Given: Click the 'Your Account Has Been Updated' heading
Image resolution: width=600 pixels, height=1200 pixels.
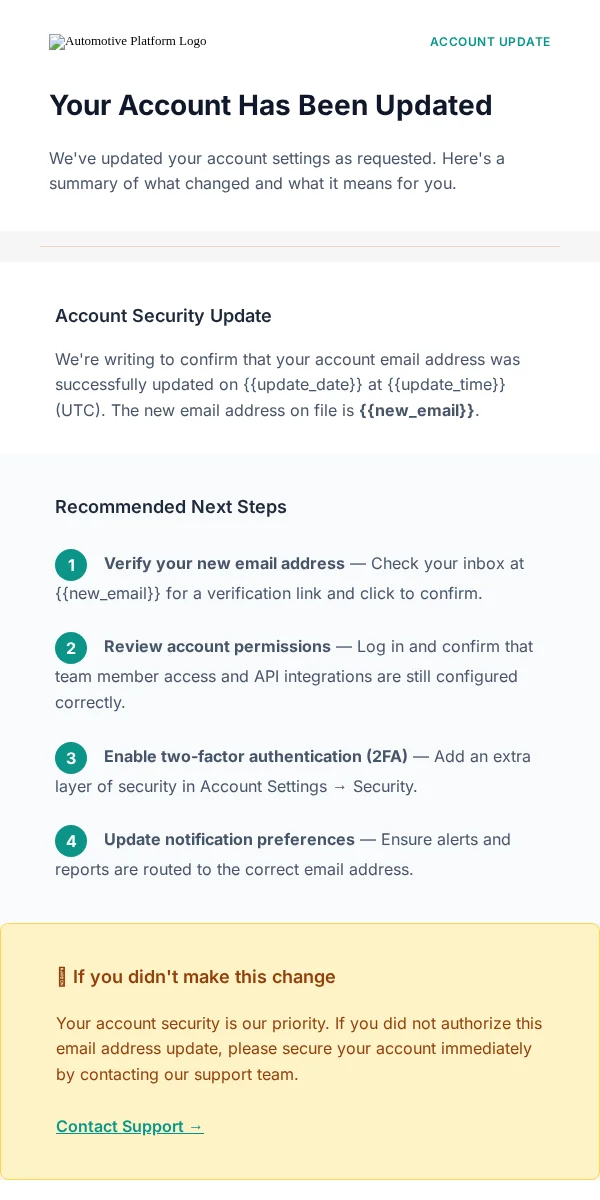Looking at the screenshot, I should [271, 105].
